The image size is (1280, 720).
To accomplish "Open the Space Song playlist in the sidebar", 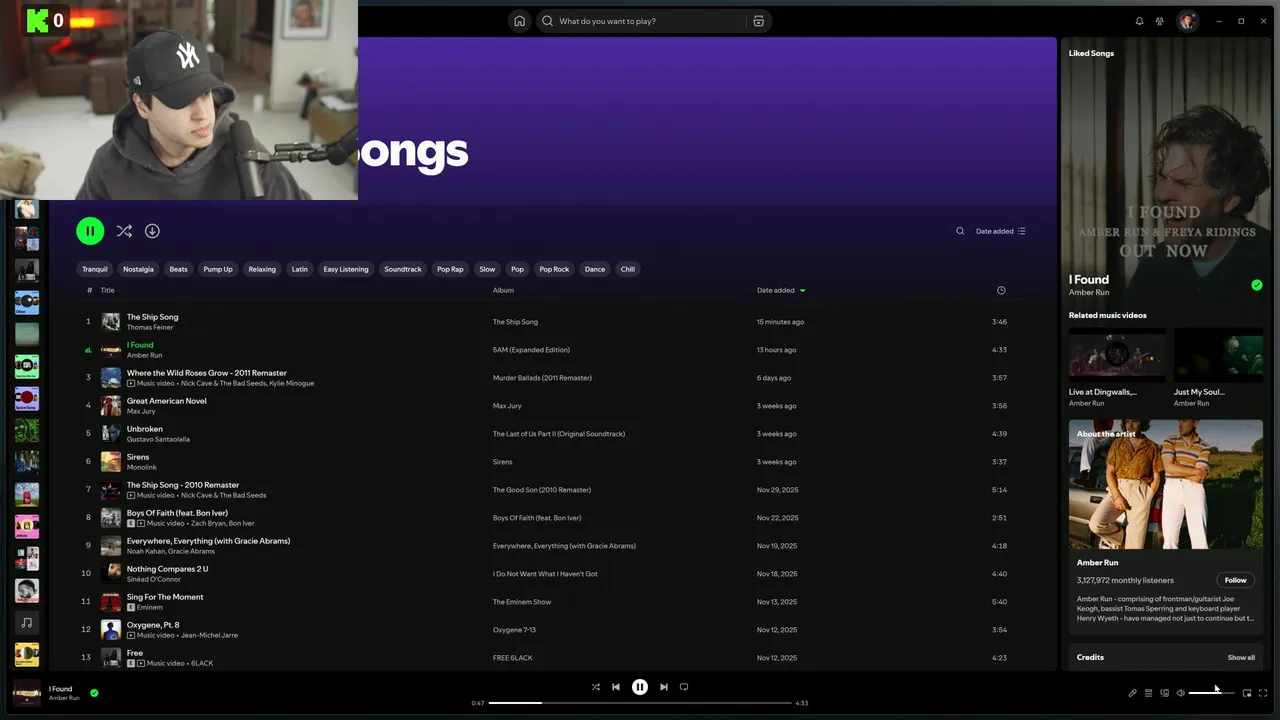I will coord(27,398).
